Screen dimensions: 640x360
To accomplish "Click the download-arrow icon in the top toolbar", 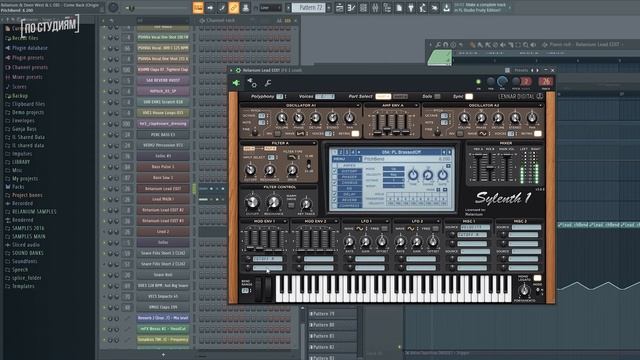I will click(x=446, y=8).
